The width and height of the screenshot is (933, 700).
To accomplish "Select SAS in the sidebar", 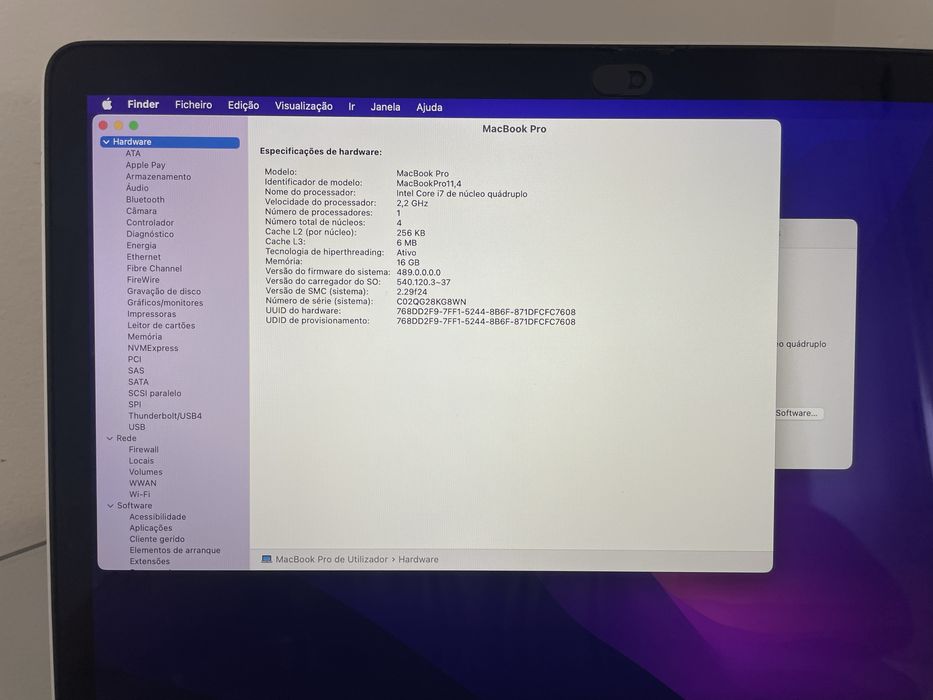I will pyautogui.click(x=136, y=370).
